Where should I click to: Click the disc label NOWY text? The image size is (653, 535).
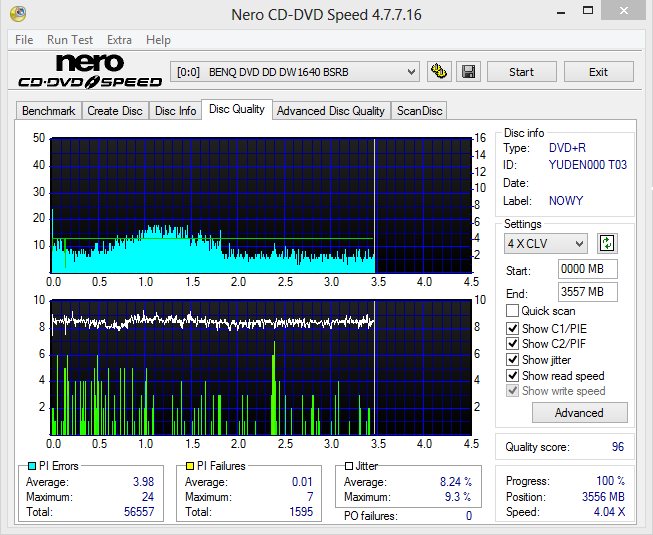point(566,201)
